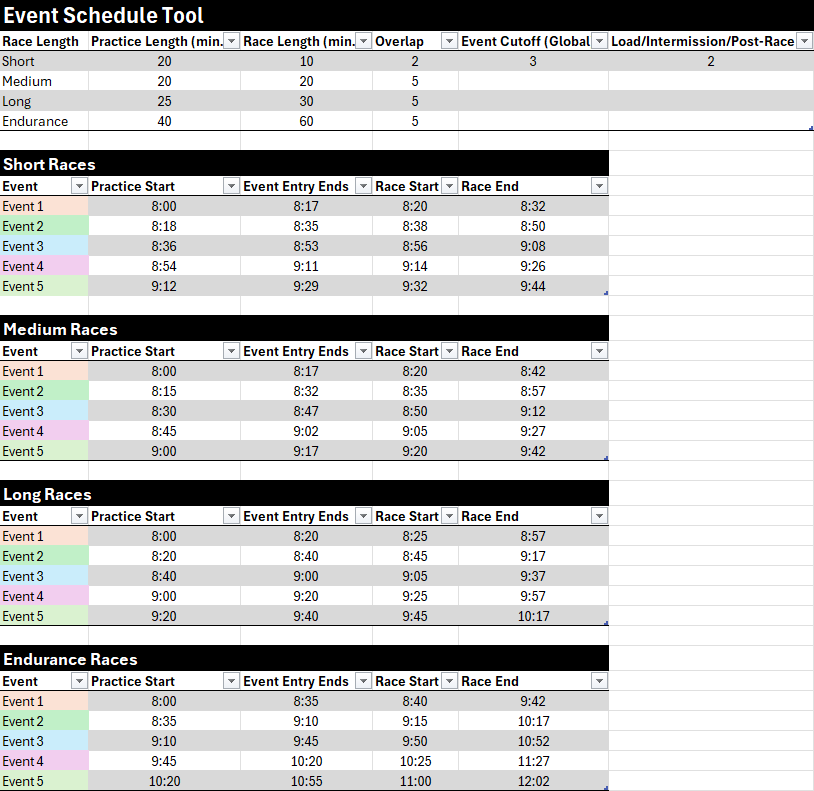Viewport: 814px width, 791px height.
Task: Open the Overlap column filter dropdown
Action: [x=449, y=40]
